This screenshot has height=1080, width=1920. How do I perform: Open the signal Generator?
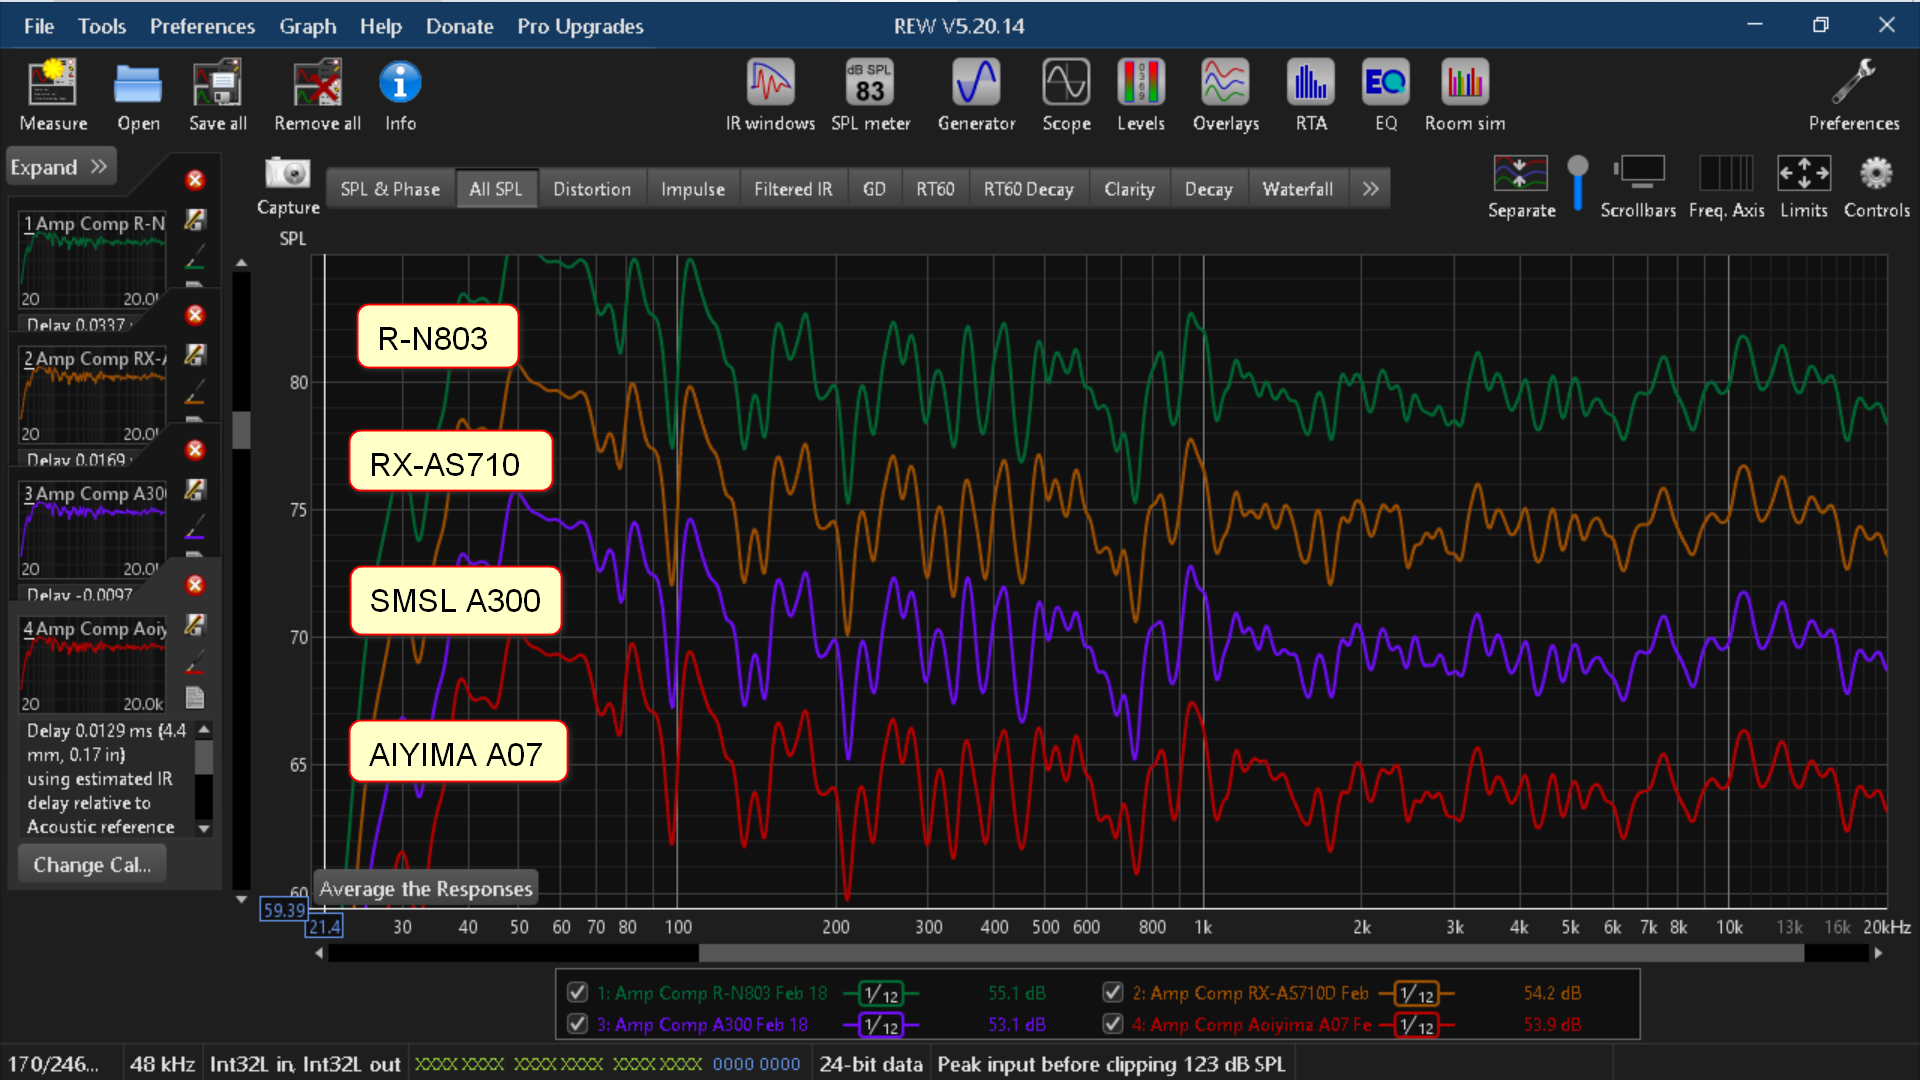(976, 95)
